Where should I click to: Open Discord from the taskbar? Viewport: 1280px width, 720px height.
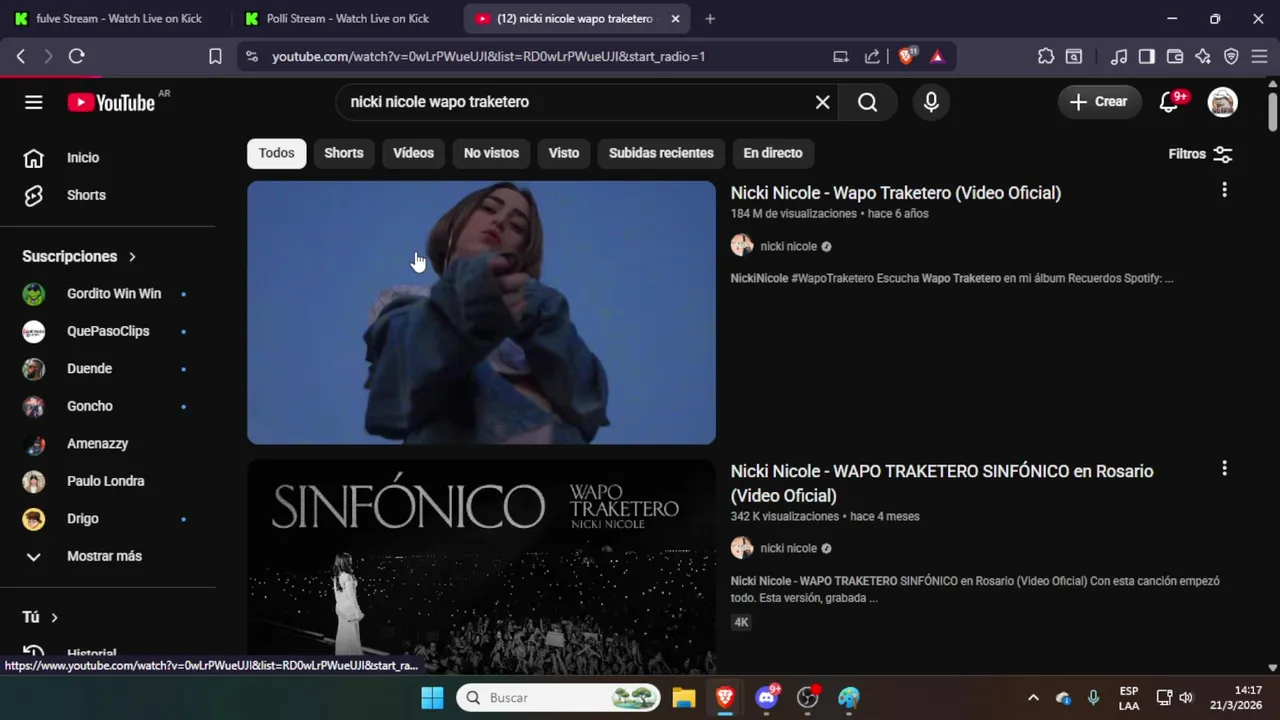(x=767, y=698)
